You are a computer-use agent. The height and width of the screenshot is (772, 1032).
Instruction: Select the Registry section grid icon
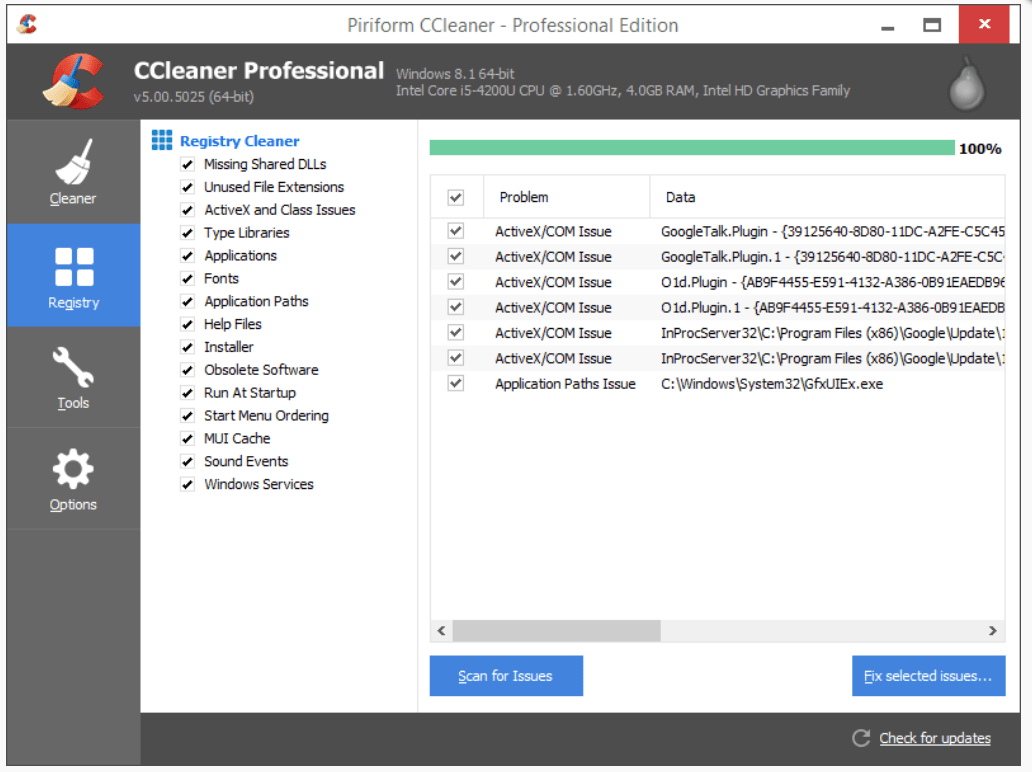[74, 267]
